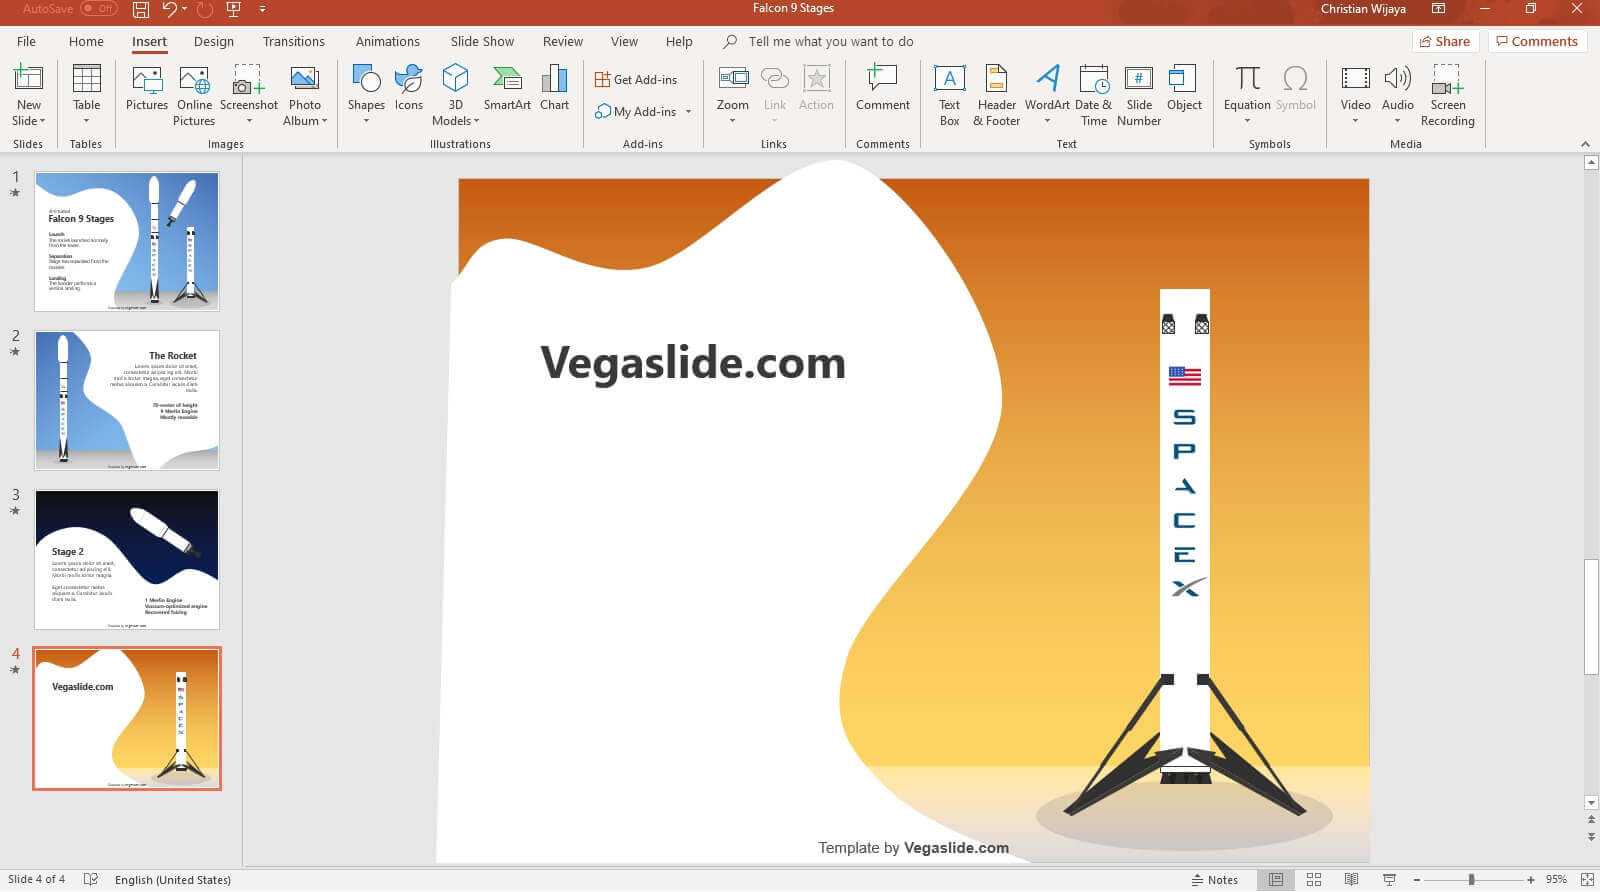Image resolution: width=1600 pixels, height=892 pixels.
Task: Open the Transitions tab
Action: [x=293, y=41]
